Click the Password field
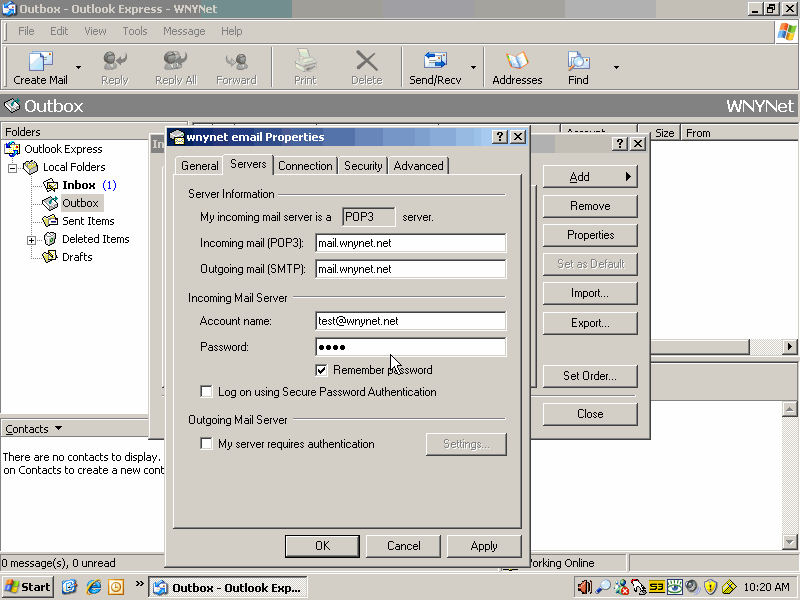This screenshot has height=600, width=800. (411, 347)
